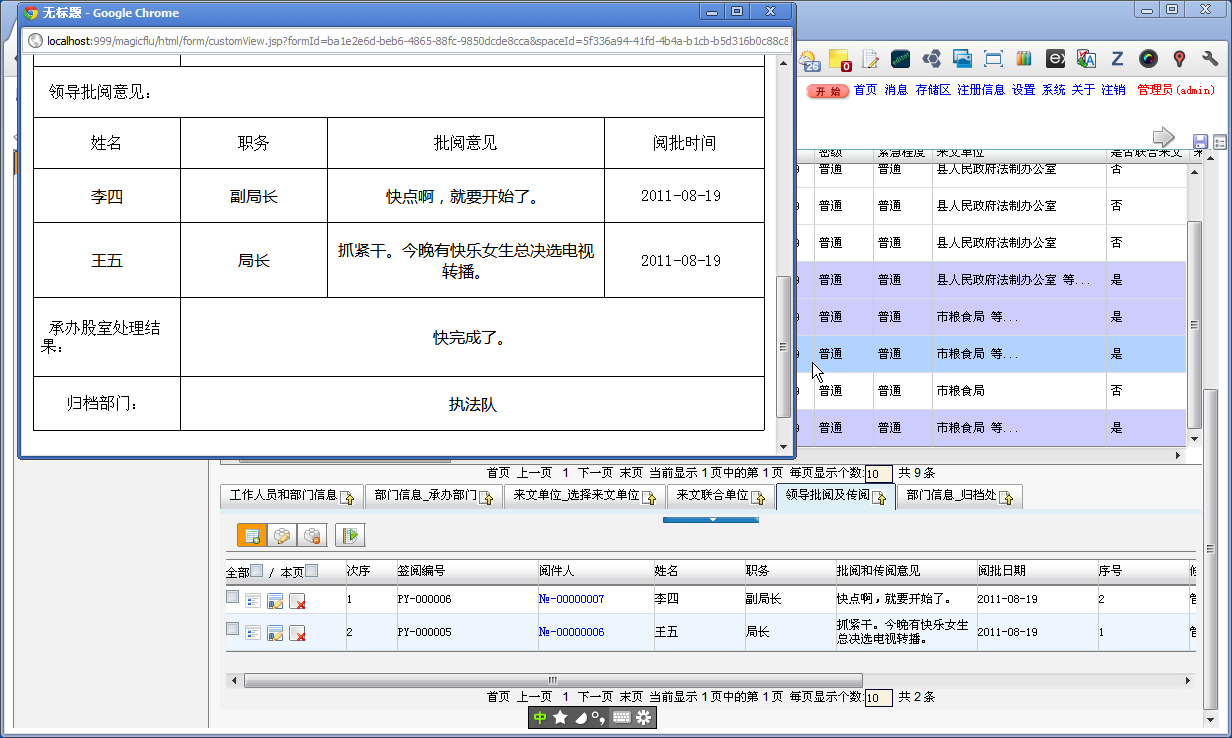
Task: Click 下一页 in lower table pagination
Action: (x=595, y=697)
